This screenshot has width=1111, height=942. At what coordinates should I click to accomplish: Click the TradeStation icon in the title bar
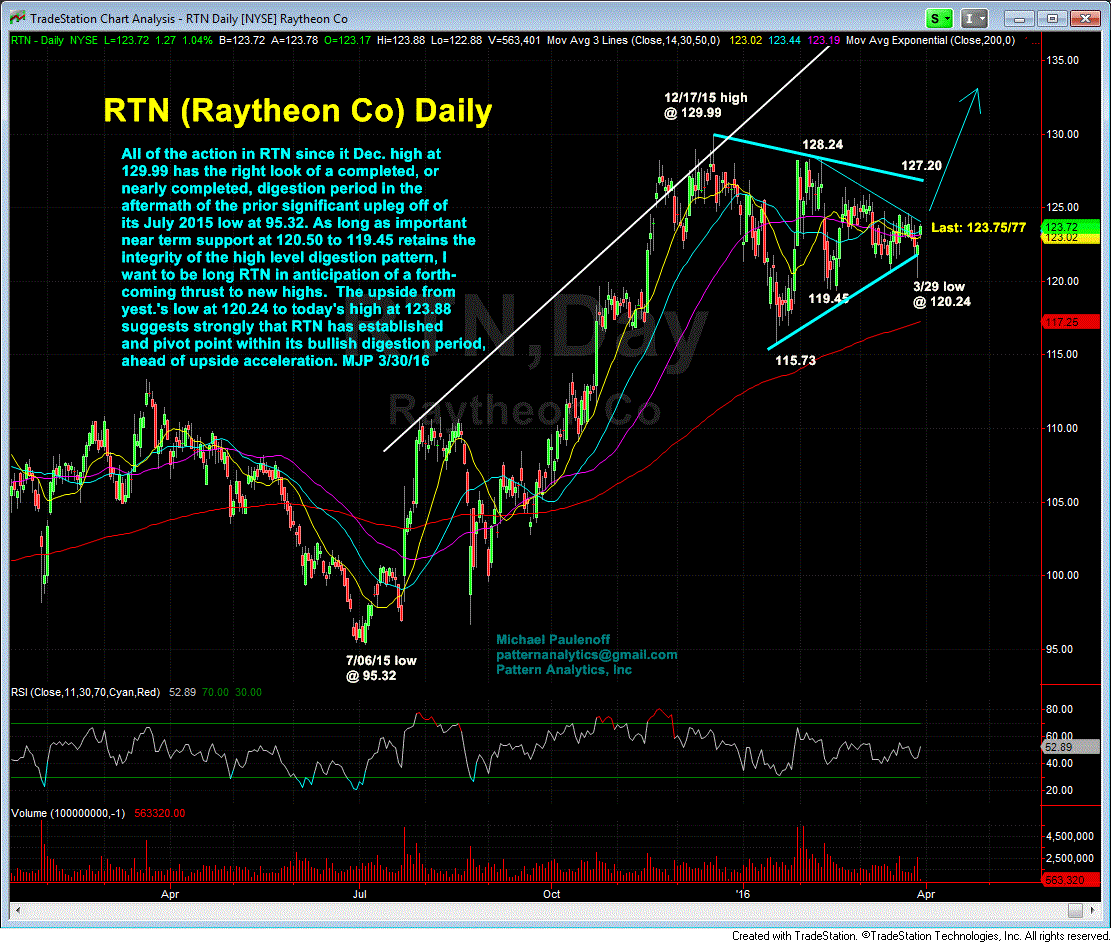point(17,18)
